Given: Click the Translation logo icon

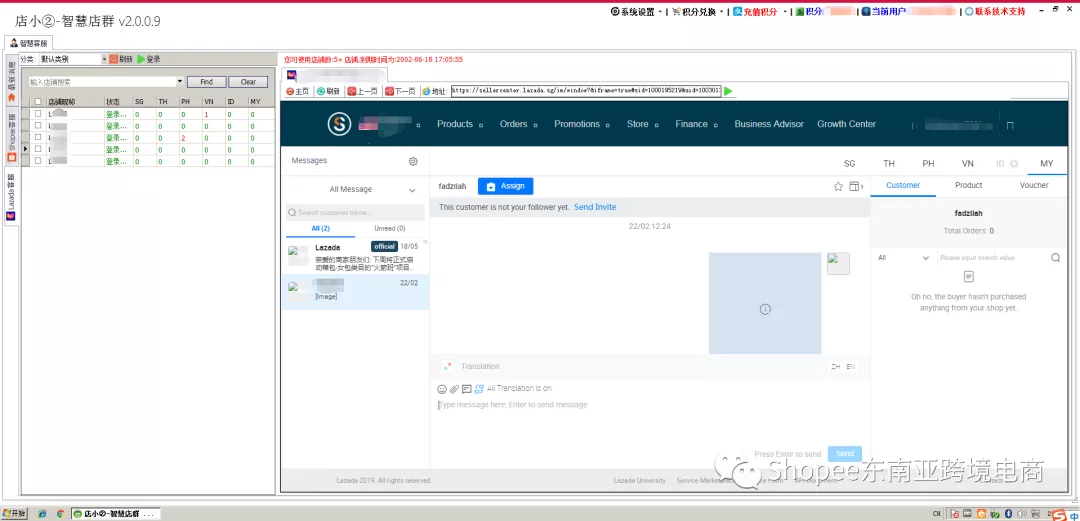Looking at the screenshot, I should [448, 366].
